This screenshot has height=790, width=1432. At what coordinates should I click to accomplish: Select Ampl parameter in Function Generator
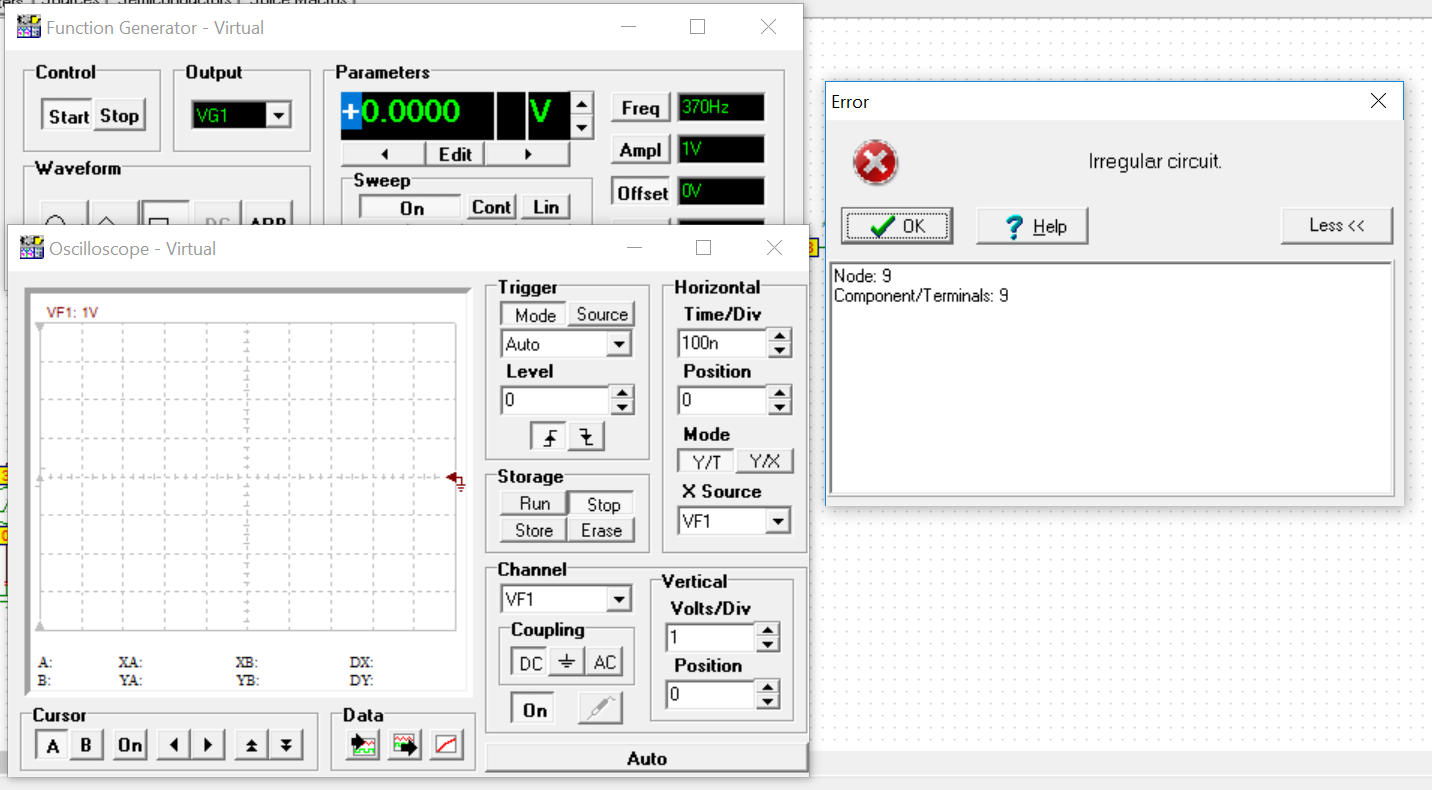click(640, 150)
